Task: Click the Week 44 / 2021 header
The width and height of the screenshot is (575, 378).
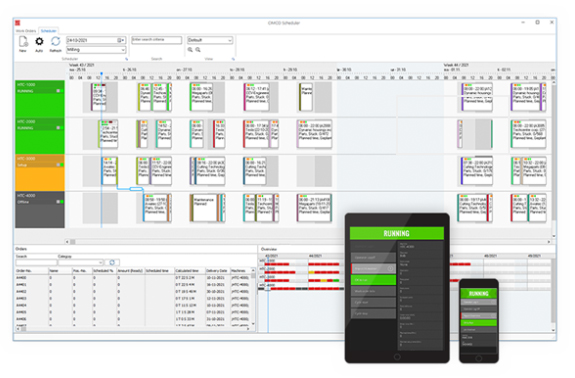Action: (456, 65)
